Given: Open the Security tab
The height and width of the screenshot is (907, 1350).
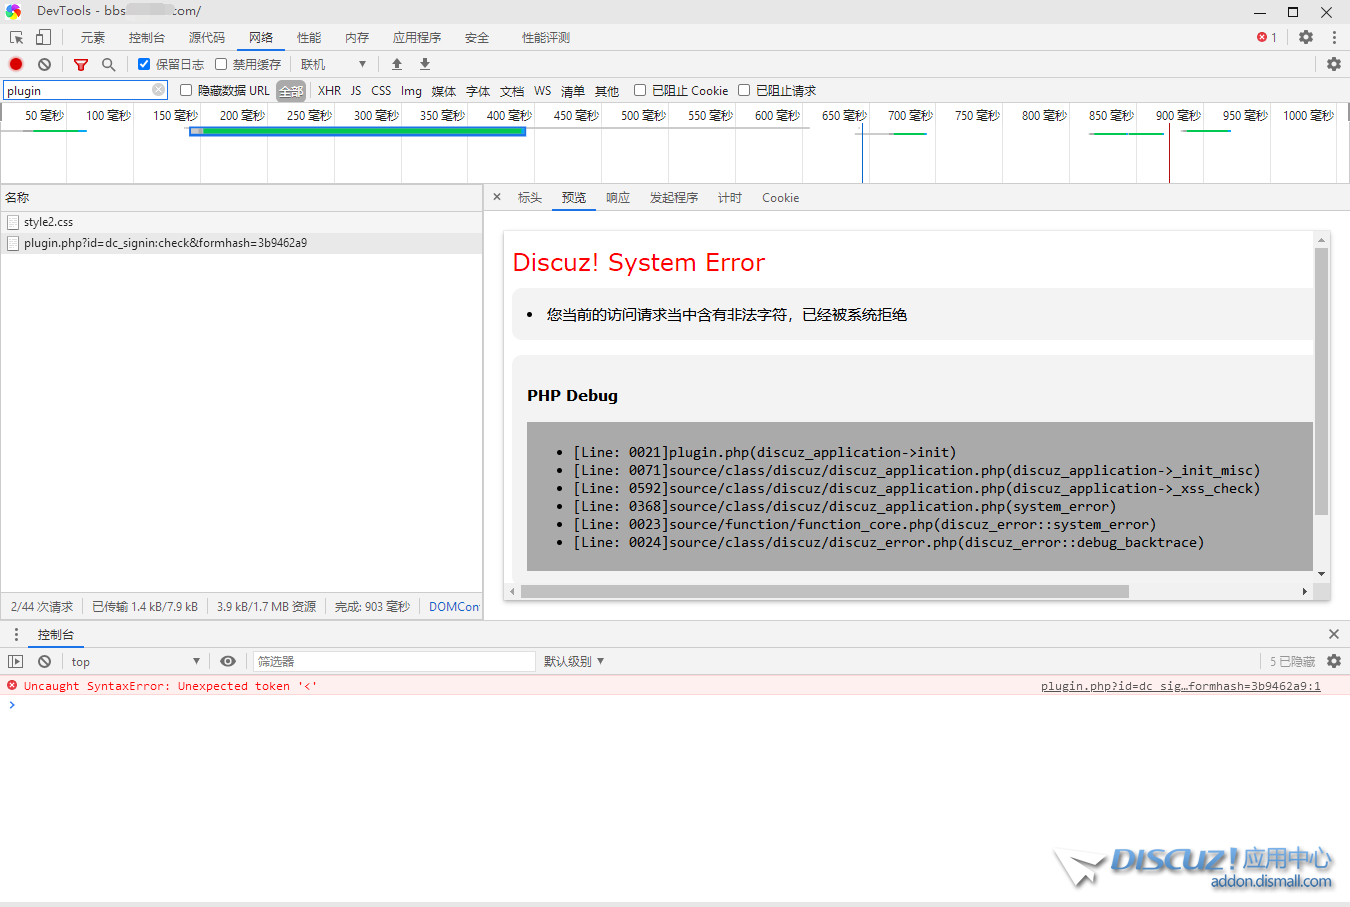Looking at the screenshot, I should [477, 37].
